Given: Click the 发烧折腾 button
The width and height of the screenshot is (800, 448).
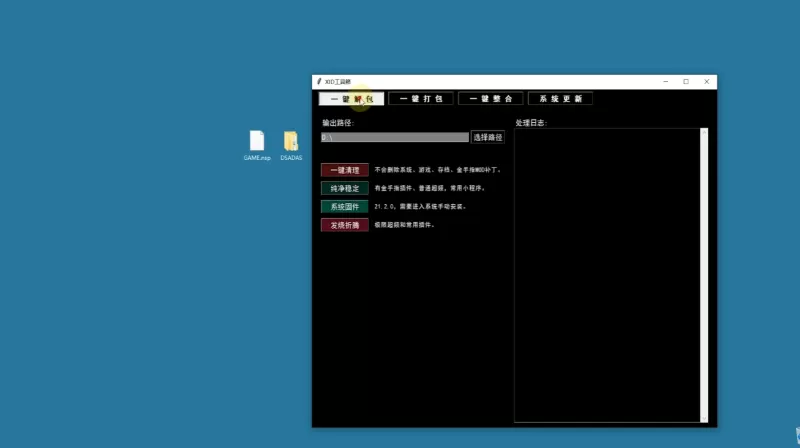Looking at the screenshot, I should click(345, 225).
